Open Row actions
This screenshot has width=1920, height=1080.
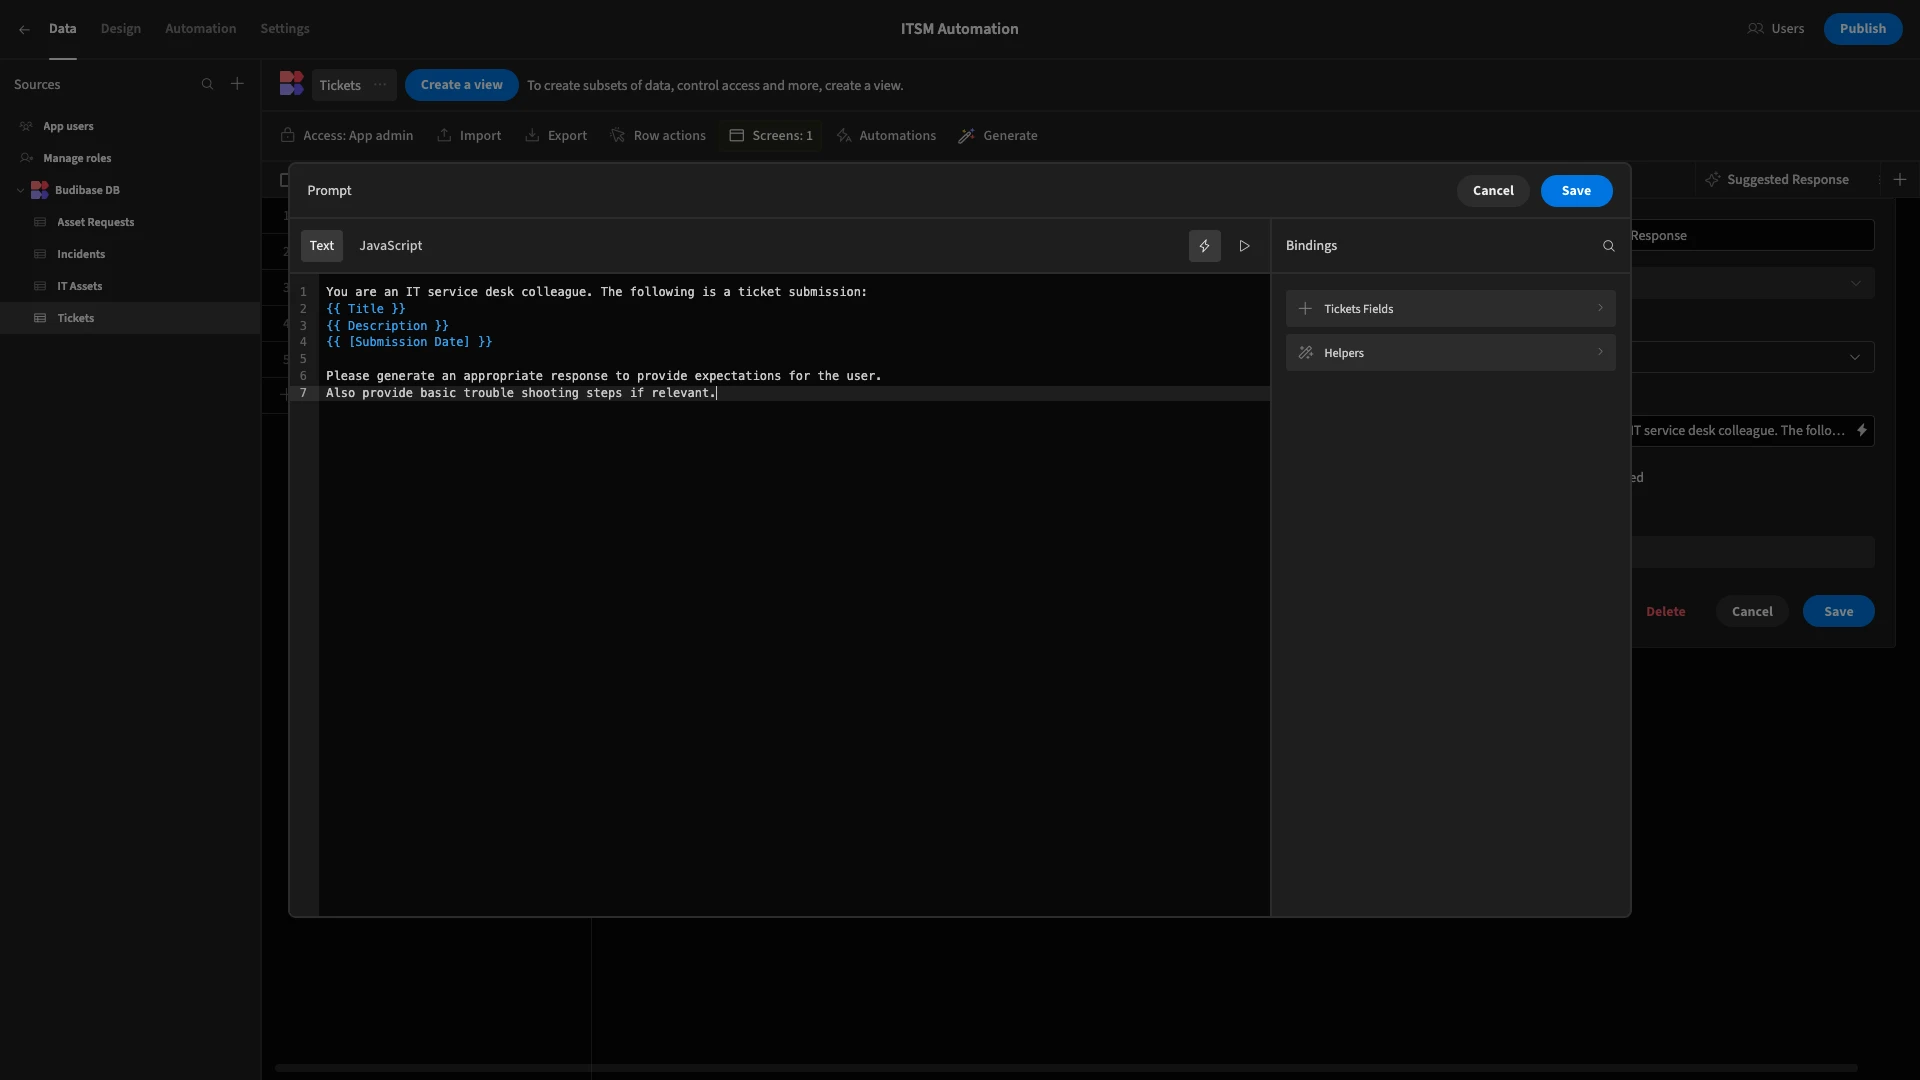(658, 136)
